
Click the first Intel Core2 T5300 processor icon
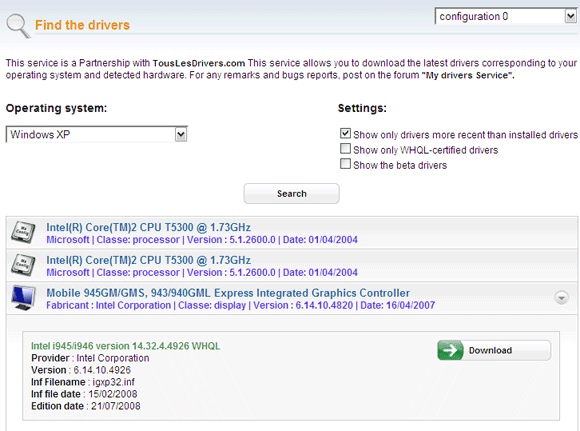(23, 232)
